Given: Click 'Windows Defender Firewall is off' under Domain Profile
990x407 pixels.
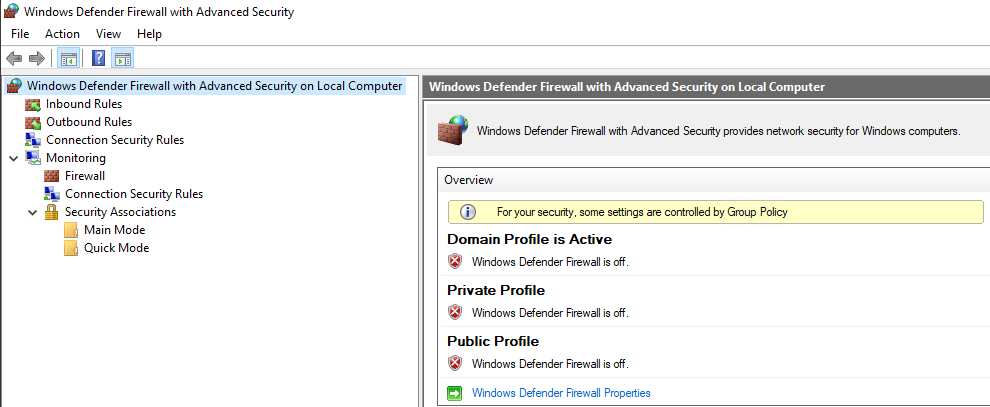Looking at the screenshot, I should pos(551,262).
